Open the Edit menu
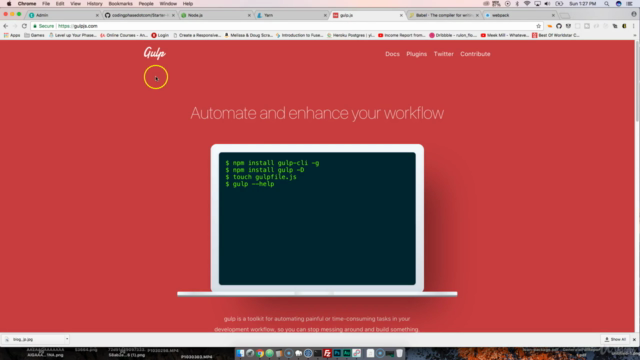Viewport: 640px width, 360px height. click(60, 4)
